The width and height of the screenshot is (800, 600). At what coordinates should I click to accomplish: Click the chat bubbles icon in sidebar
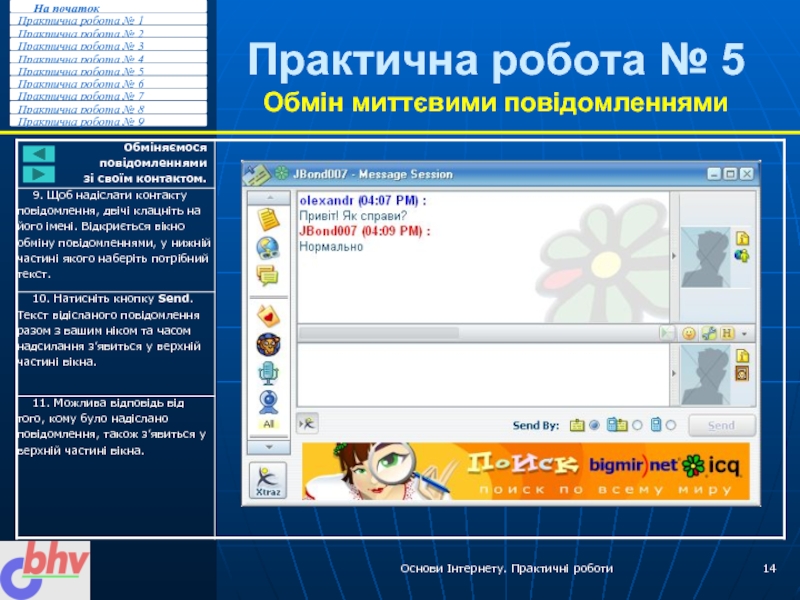(268, 276)
